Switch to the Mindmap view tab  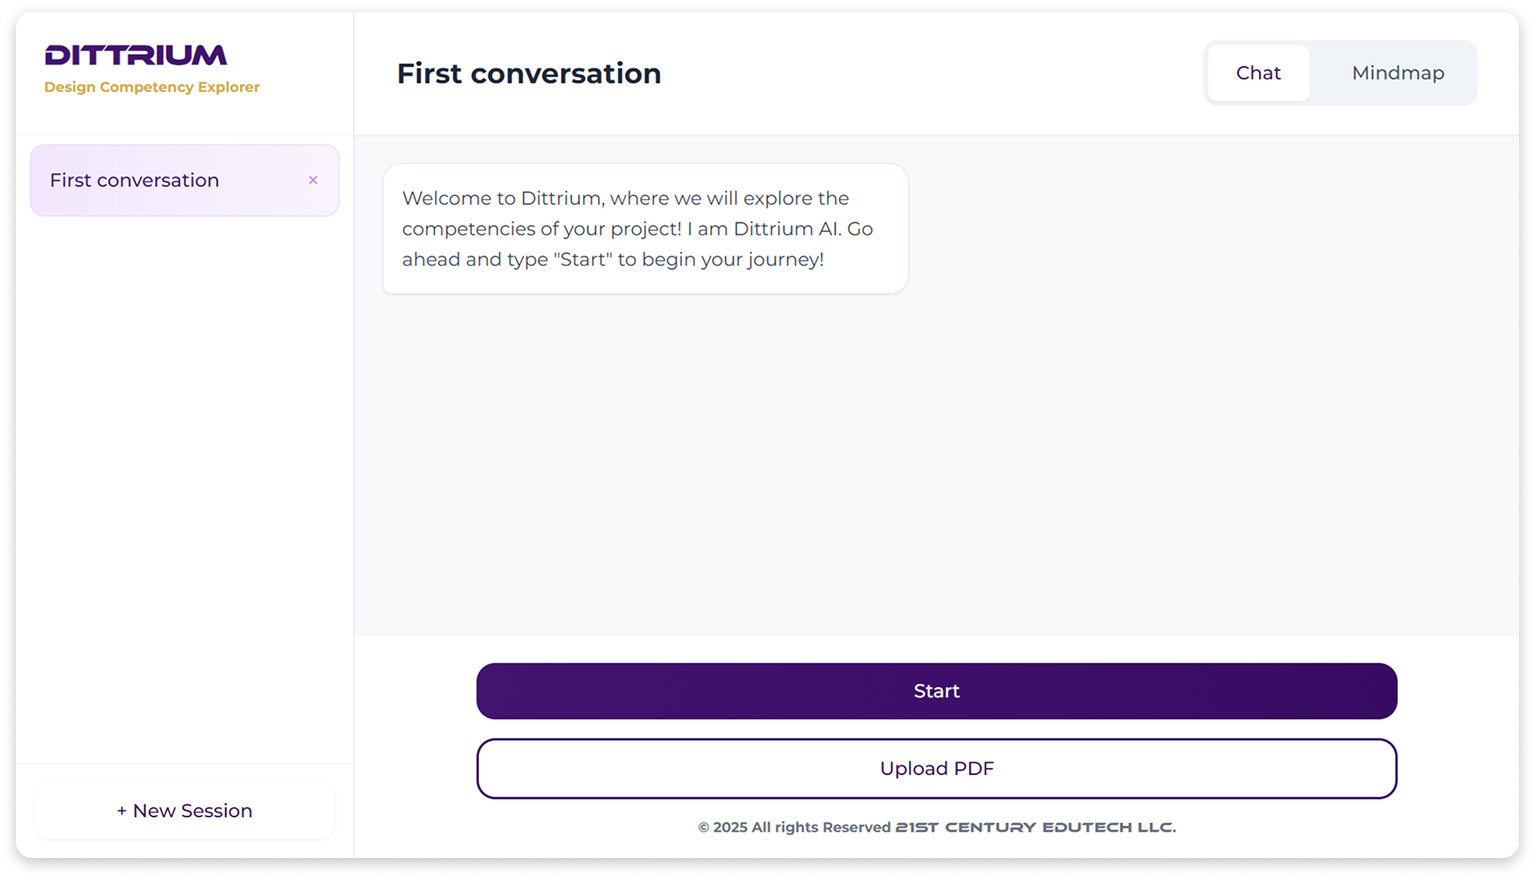1397,73
